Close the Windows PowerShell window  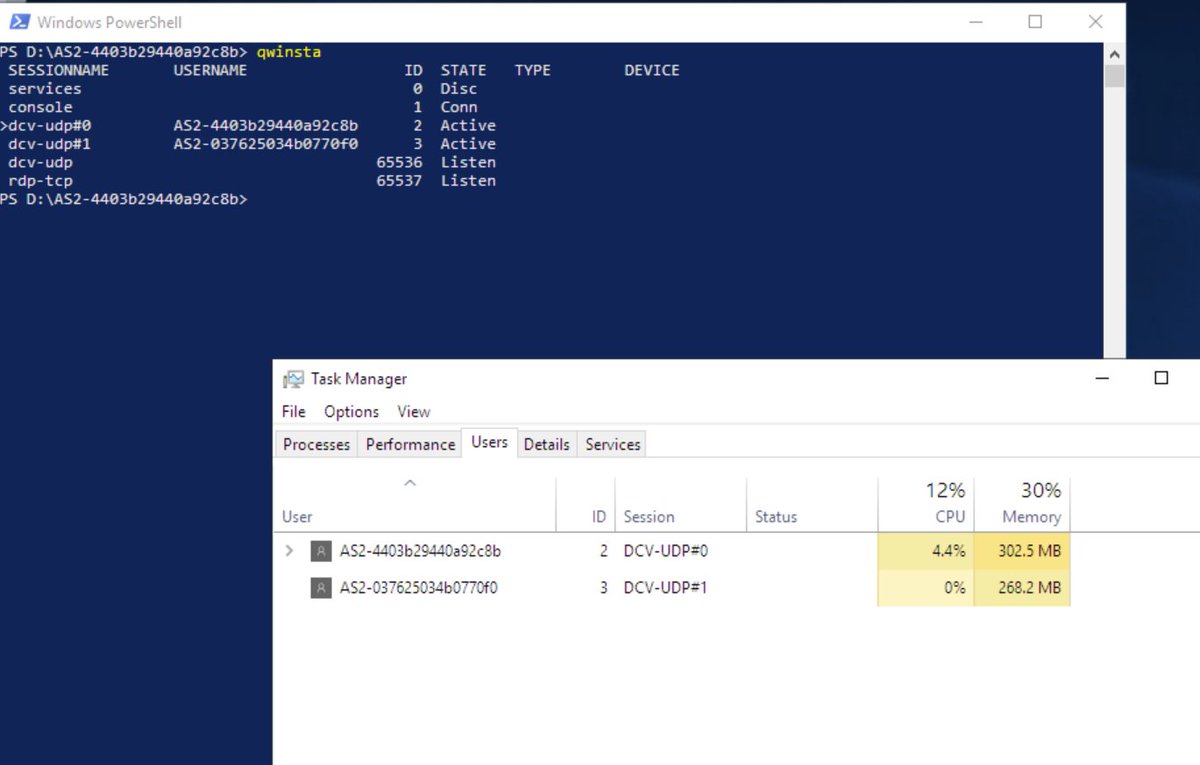click(x=1096, y=21)
